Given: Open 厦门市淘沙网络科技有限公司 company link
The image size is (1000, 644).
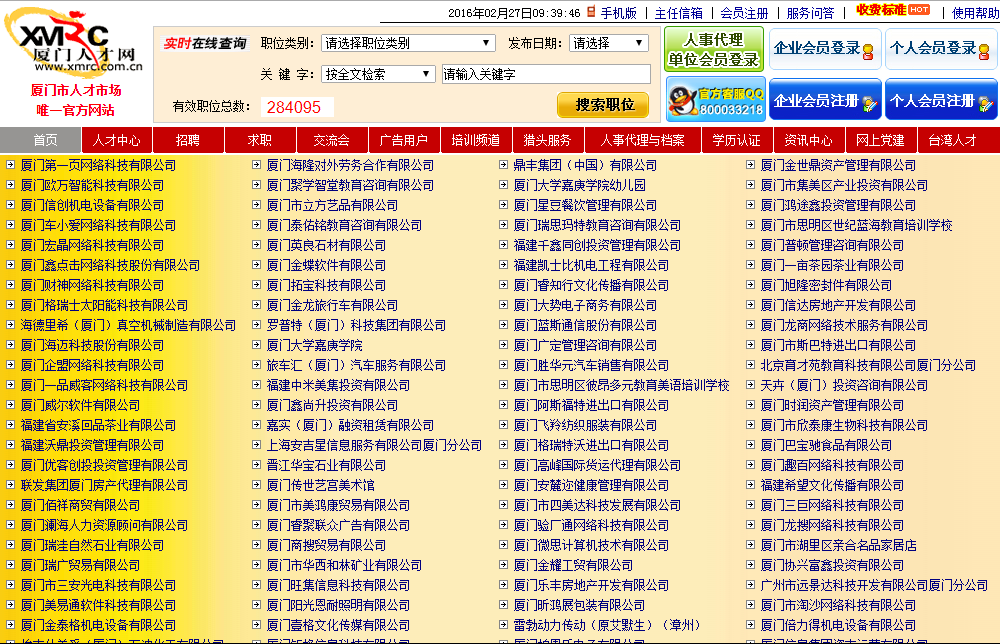Looking at the screenshot, I should (838, 605).
